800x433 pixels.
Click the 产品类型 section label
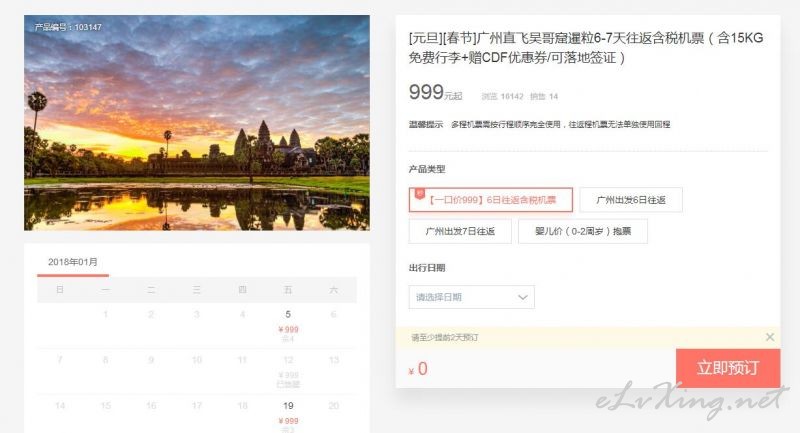[427, 169]
